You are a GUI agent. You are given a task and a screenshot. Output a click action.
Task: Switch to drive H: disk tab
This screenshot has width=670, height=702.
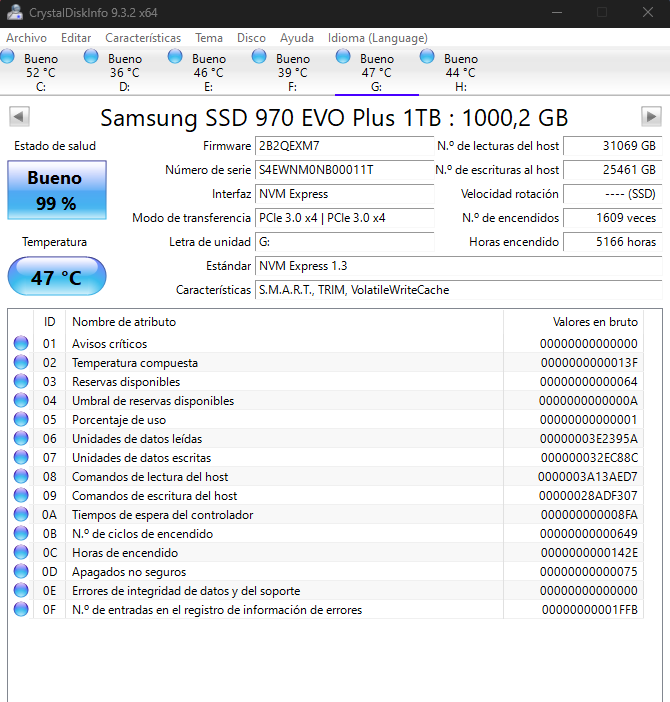point(461,72)
